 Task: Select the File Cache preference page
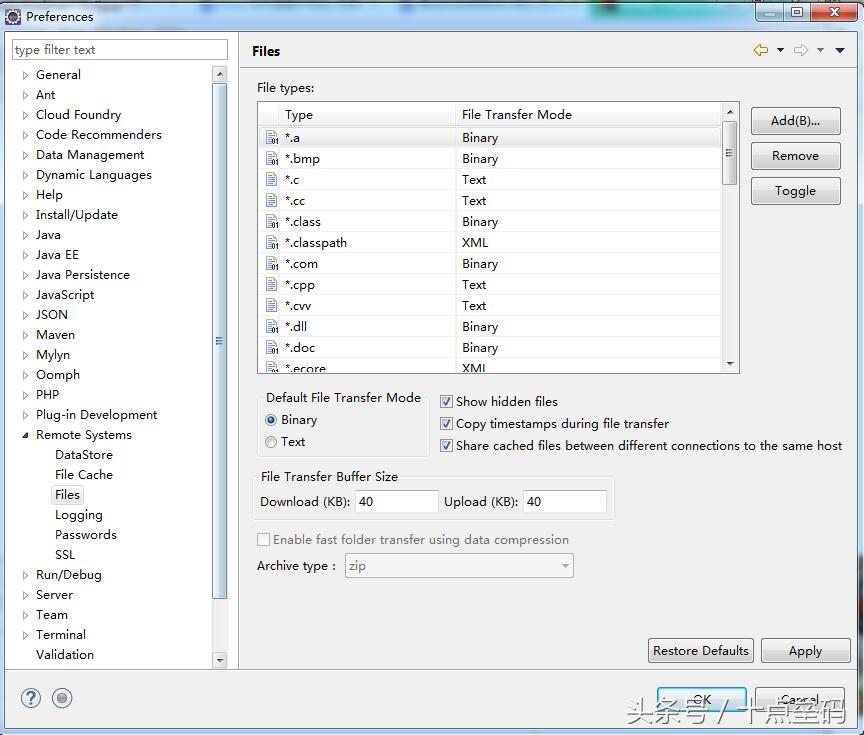pyautogui.click(x=83, y=475)
